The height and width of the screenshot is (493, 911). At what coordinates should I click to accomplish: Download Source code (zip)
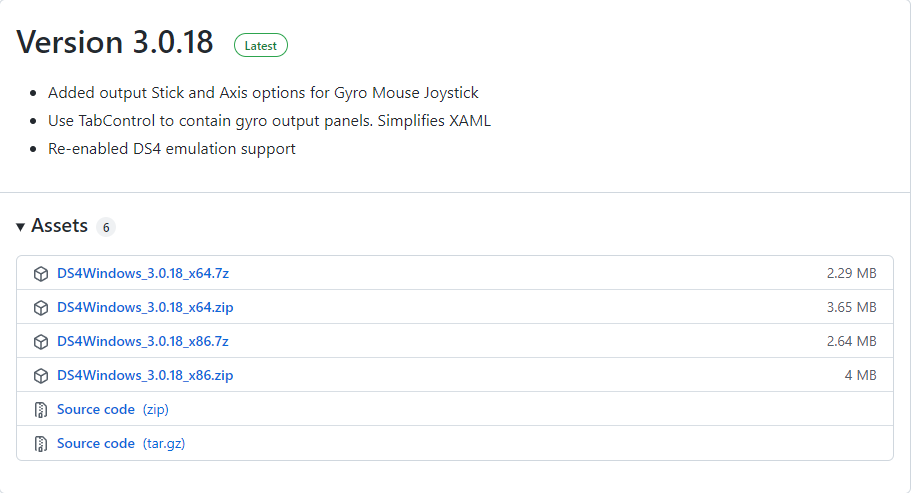(113, 409)
